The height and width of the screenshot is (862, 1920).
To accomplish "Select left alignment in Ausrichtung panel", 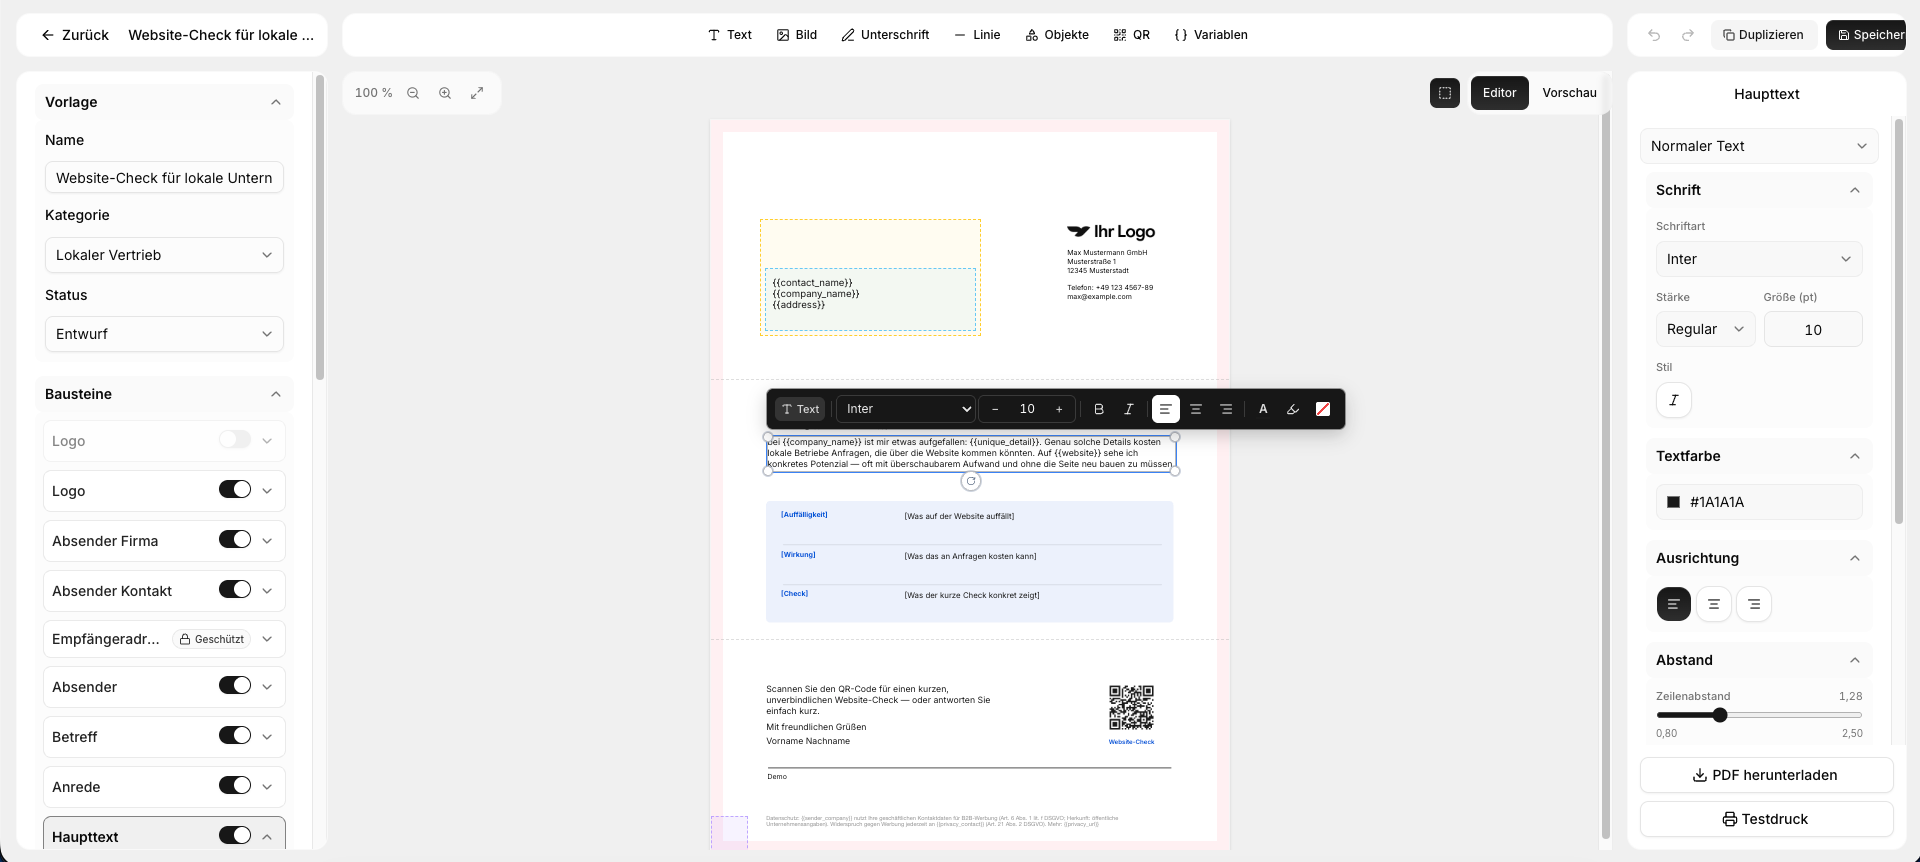I will click(x=1674, y=604).
